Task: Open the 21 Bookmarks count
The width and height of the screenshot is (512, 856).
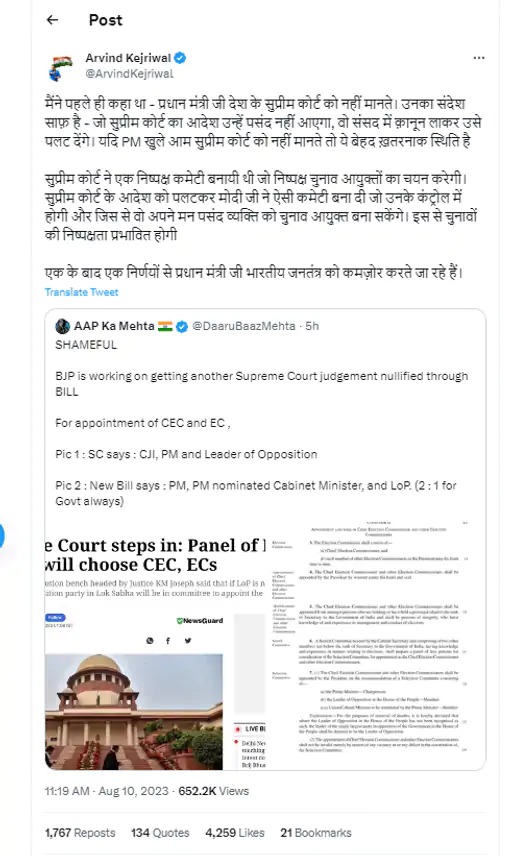Action: [316, 833]
